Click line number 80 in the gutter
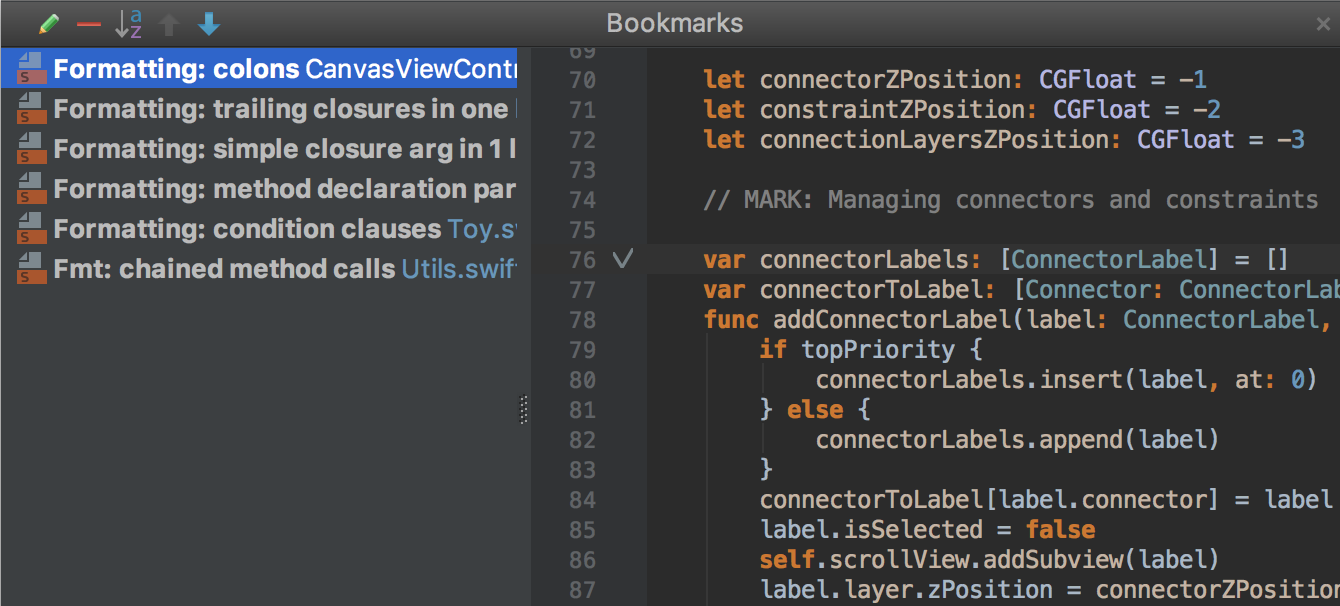The image size is (1340, 606). pos(582,380)
